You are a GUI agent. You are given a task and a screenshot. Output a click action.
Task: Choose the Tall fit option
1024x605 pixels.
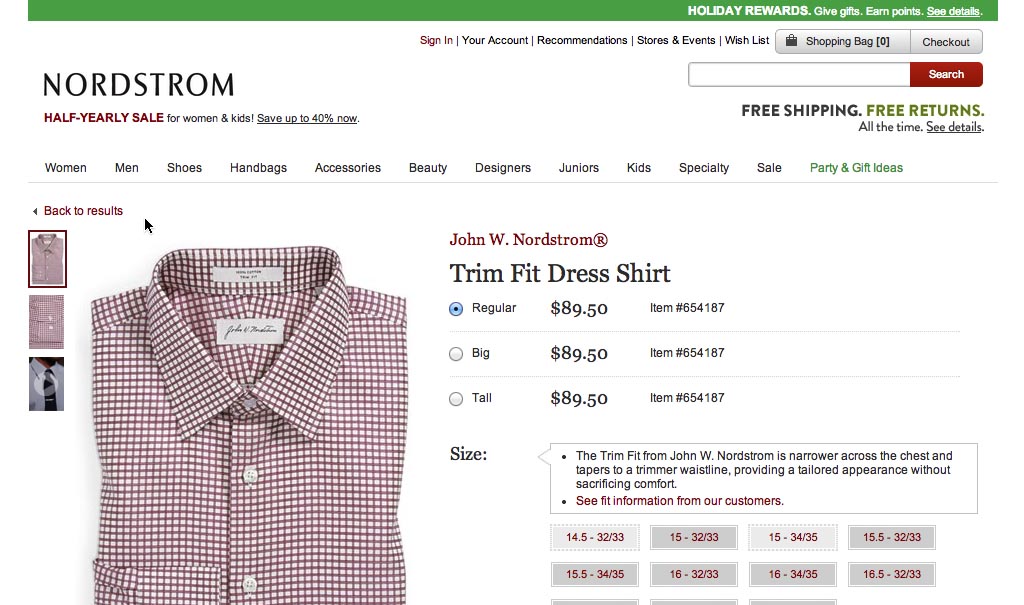[x=456, y=399]
